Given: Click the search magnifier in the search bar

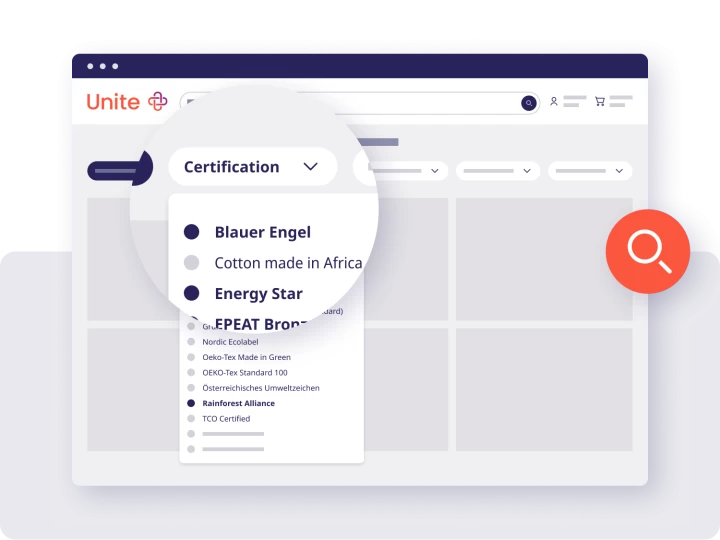Looking at the screenshot, I should pos(528,103).
